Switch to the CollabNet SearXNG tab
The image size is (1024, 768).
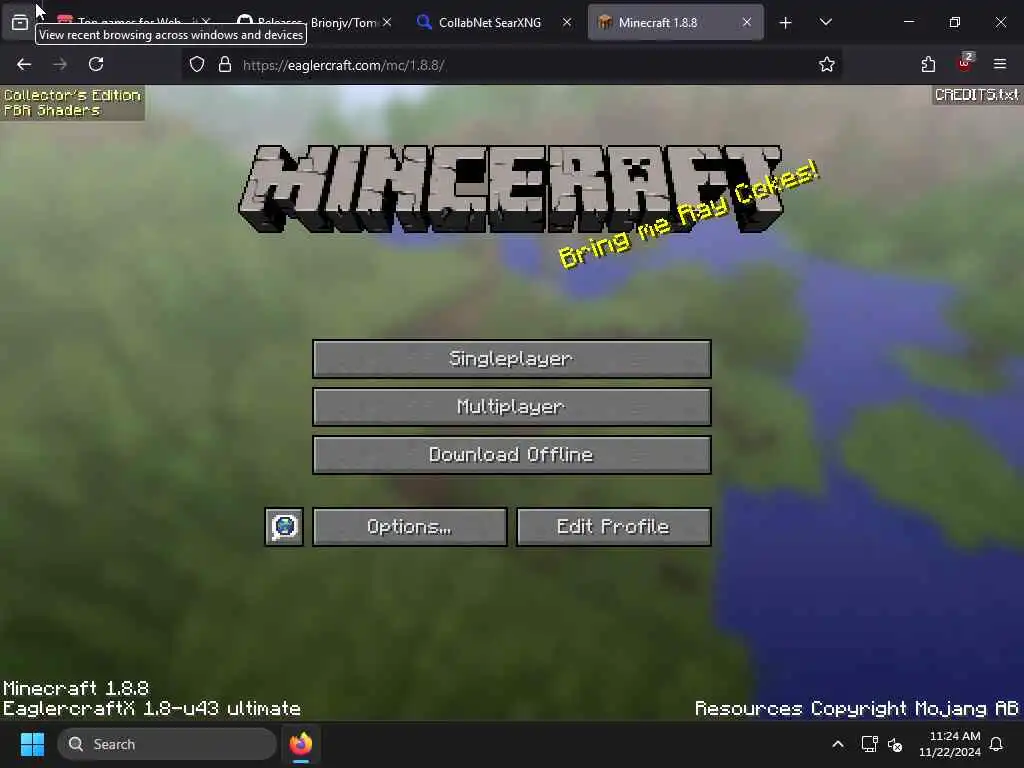click(490, 23)
